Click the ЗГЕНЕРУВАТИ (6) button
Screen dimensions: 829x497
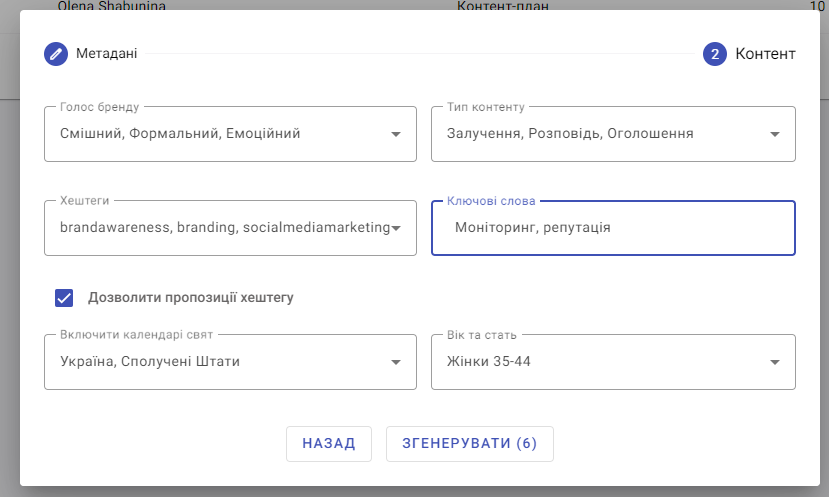(x=469, y=444)
